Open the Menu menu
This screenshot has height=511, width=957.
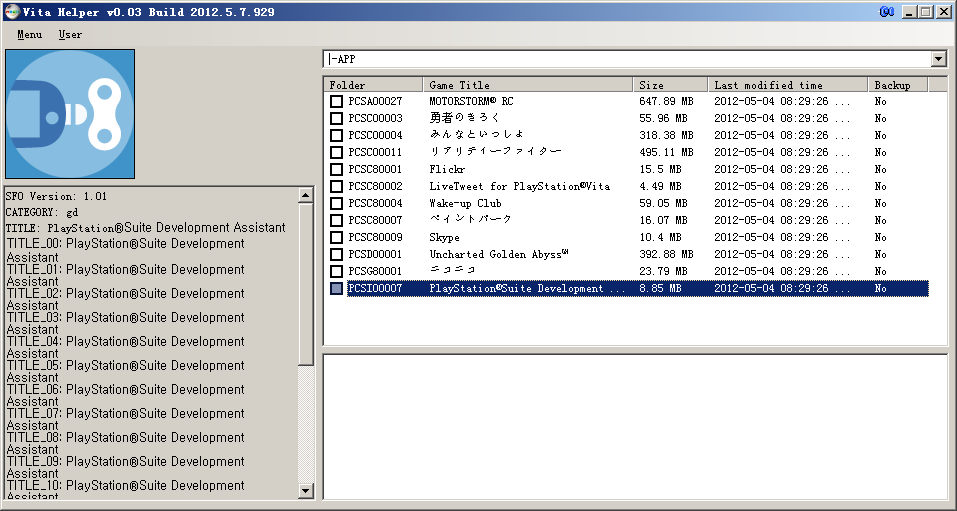click(29, 35)
